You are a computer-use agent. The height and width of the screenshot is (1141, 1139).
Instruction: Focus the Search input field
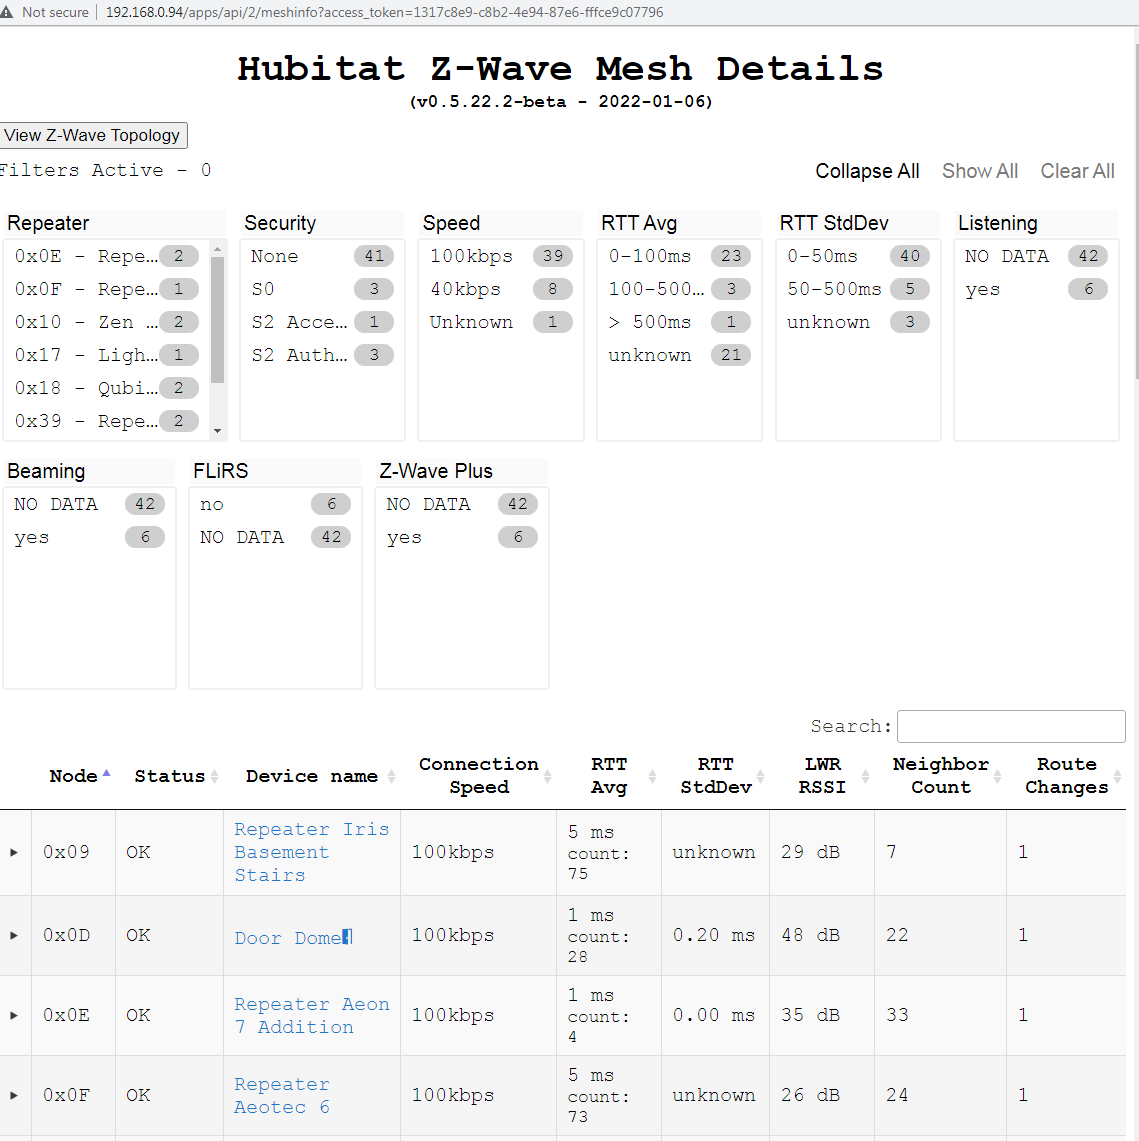(1011, 726)
